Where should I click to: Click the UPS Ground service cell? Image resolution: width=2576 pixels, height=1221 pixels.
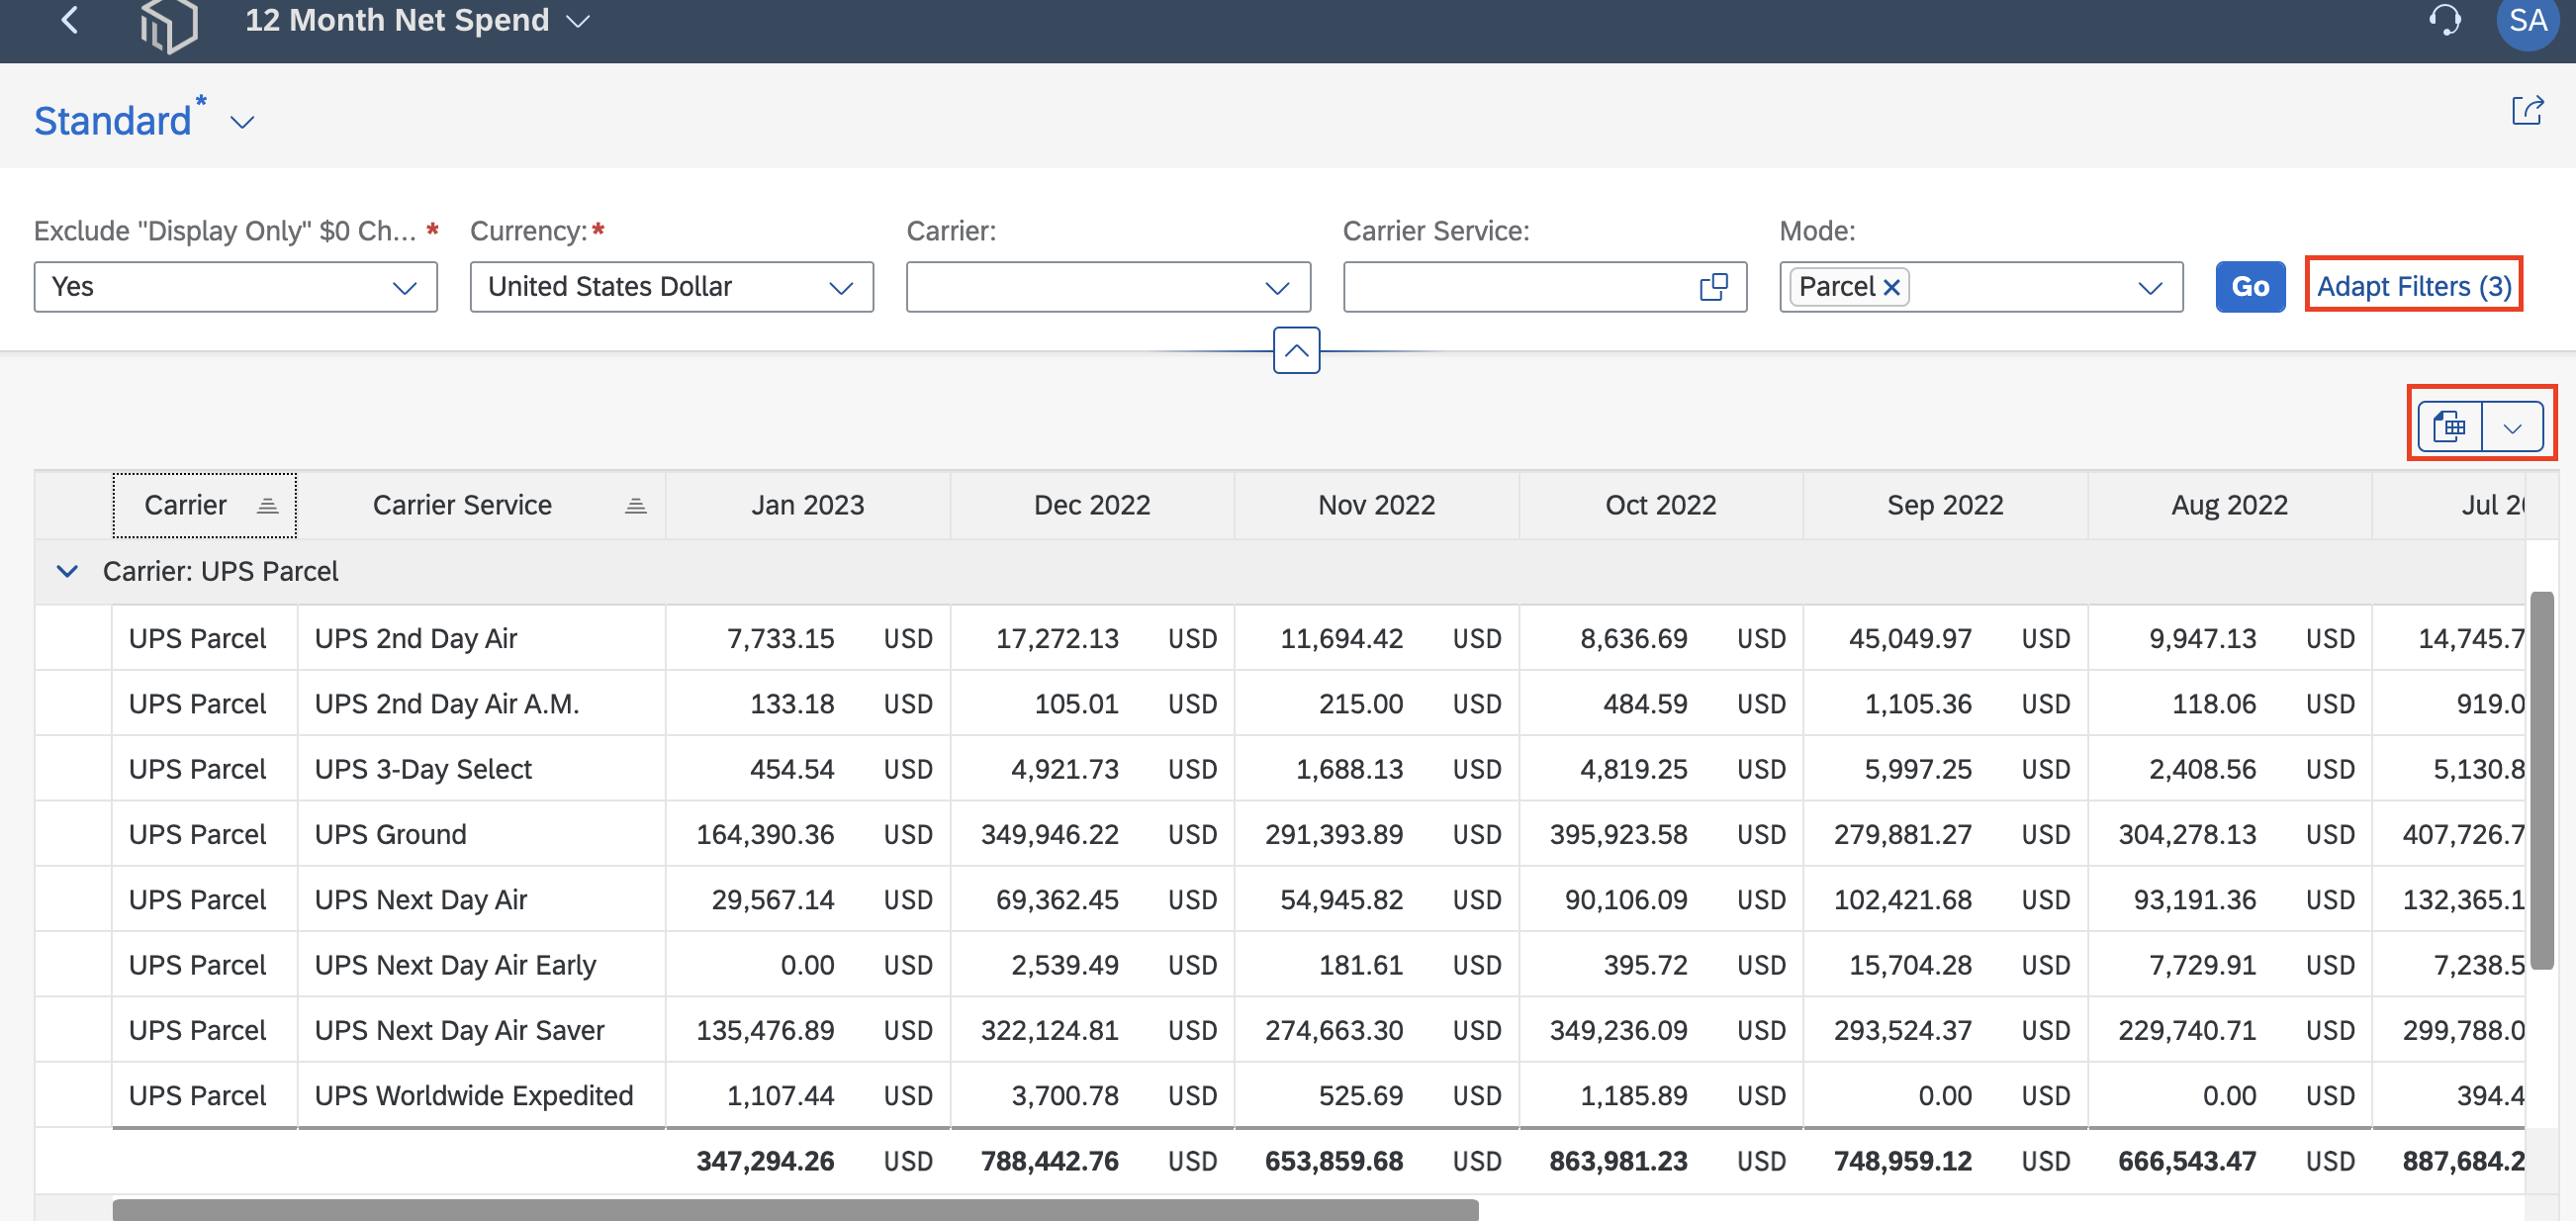point(481,834)
